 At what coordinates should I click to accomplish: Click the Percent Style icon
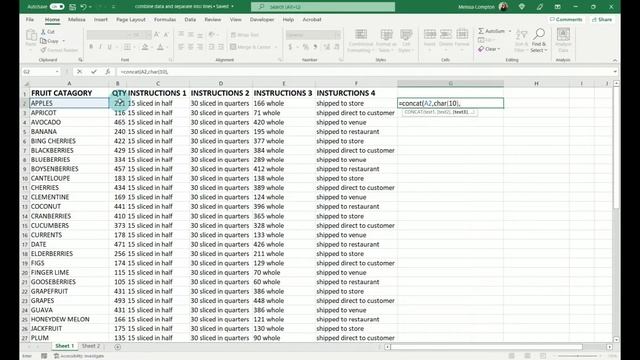305,47
